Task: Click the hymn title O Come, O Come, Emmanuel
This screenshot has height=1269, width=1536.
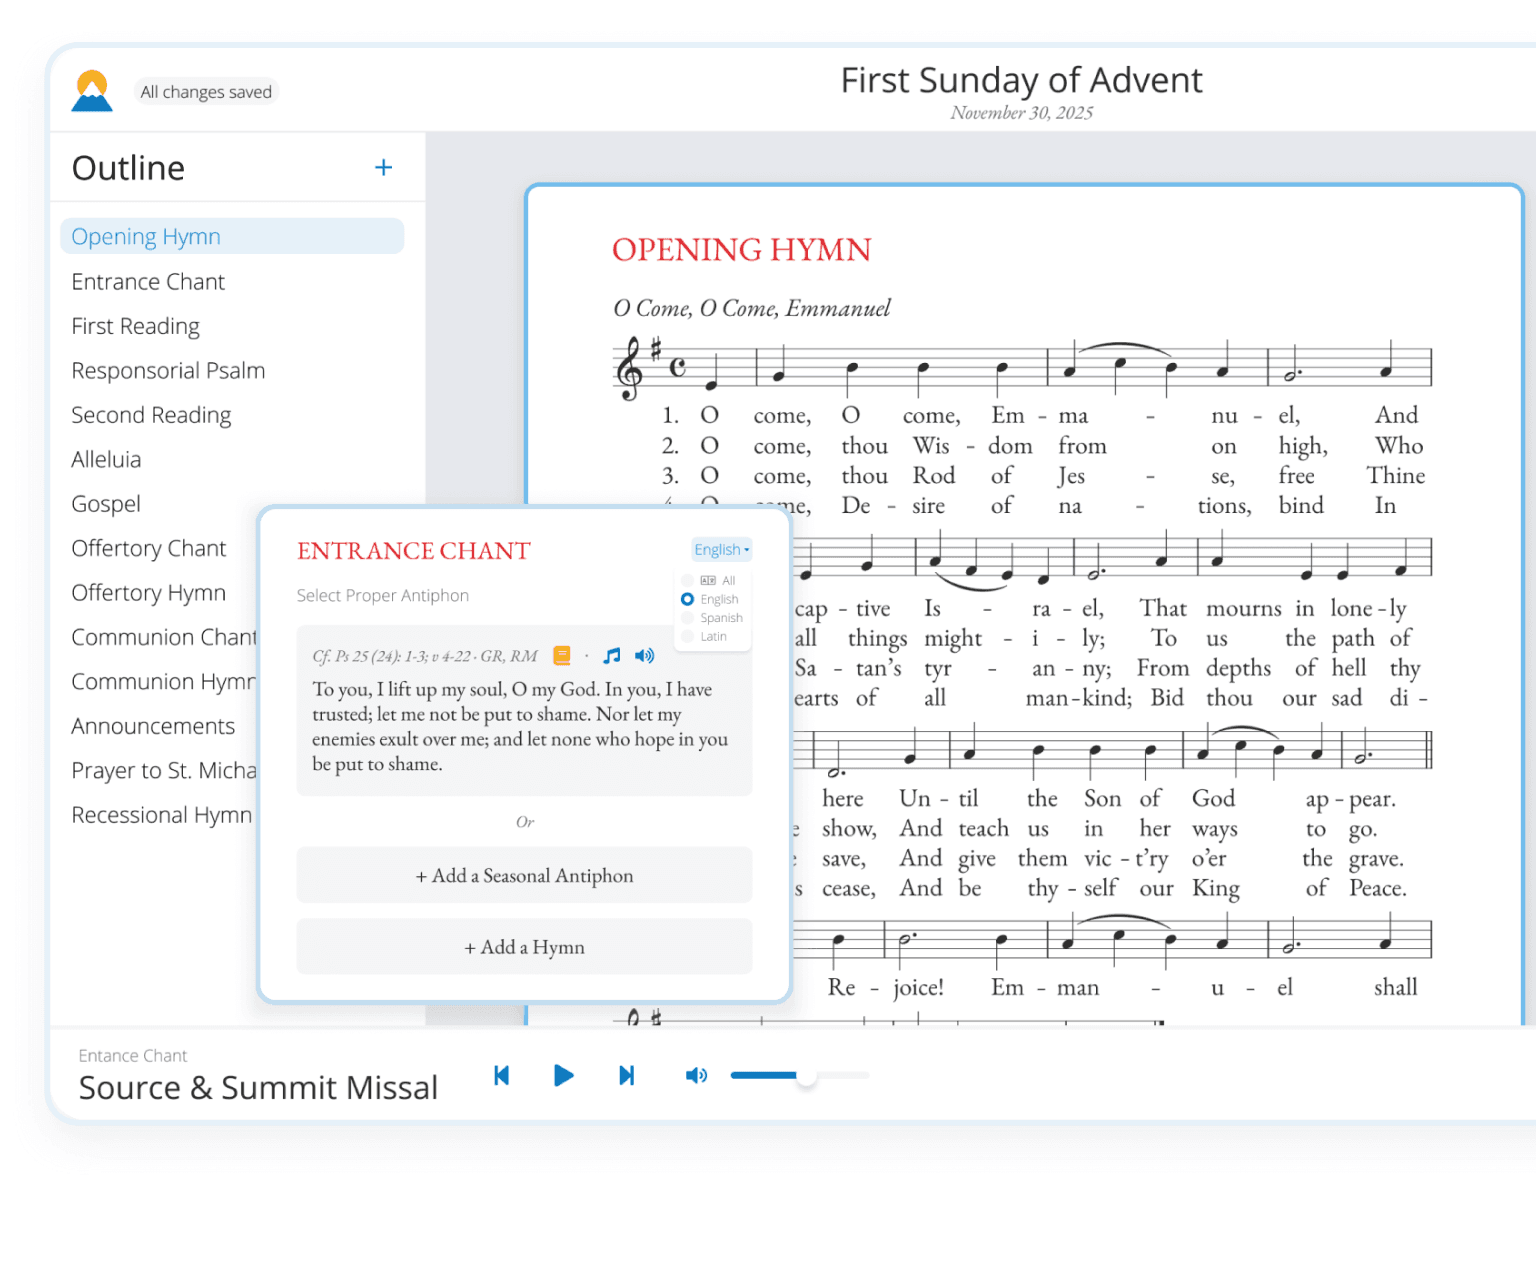Action: point(752,308)
